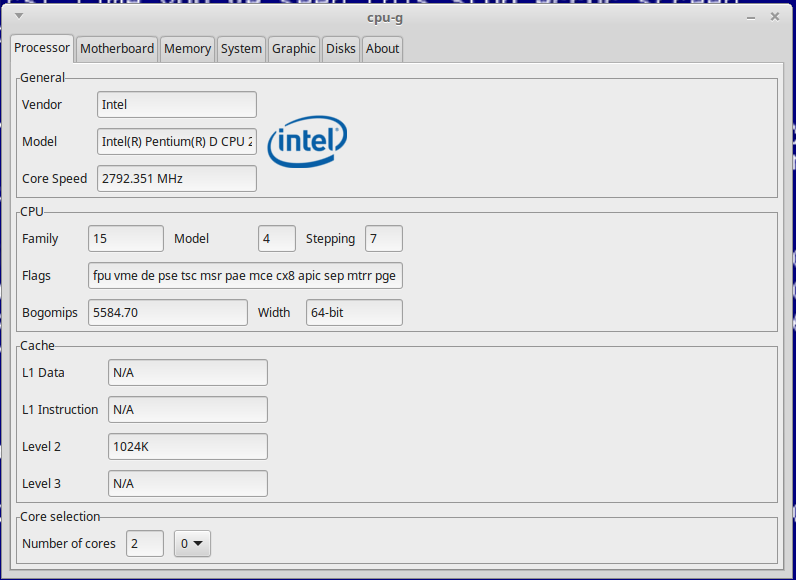
Task: Click the Width field showing 64-bit
Action: pos(354,313)
